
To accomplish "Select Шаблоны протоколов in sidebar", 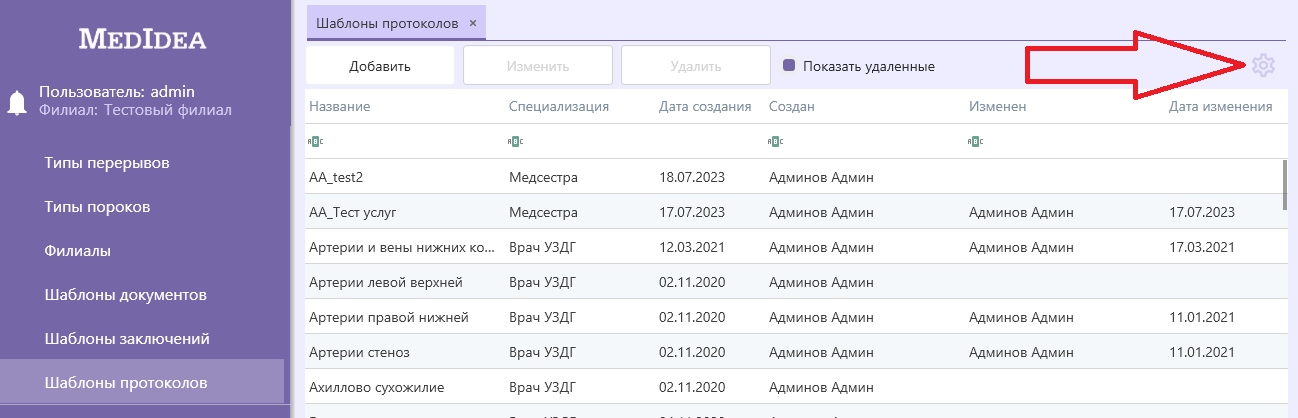I will 142,383.
